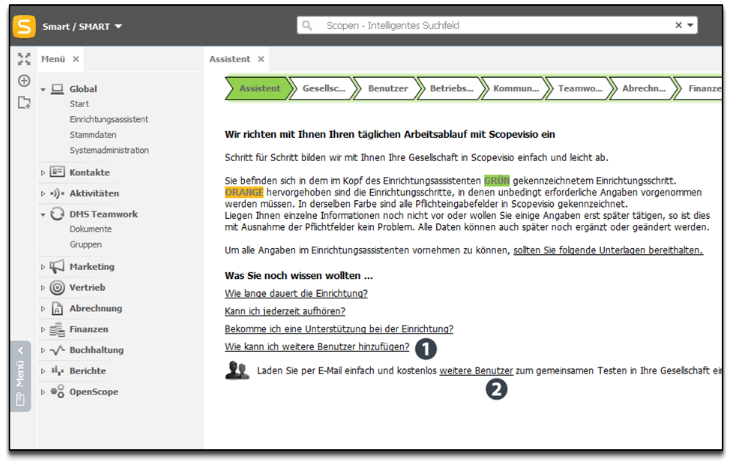Image resolution: width=732 pixels, height=464 pixels.
Task: Open Systemadministration in the menu
Action: (x=109, y=150)
